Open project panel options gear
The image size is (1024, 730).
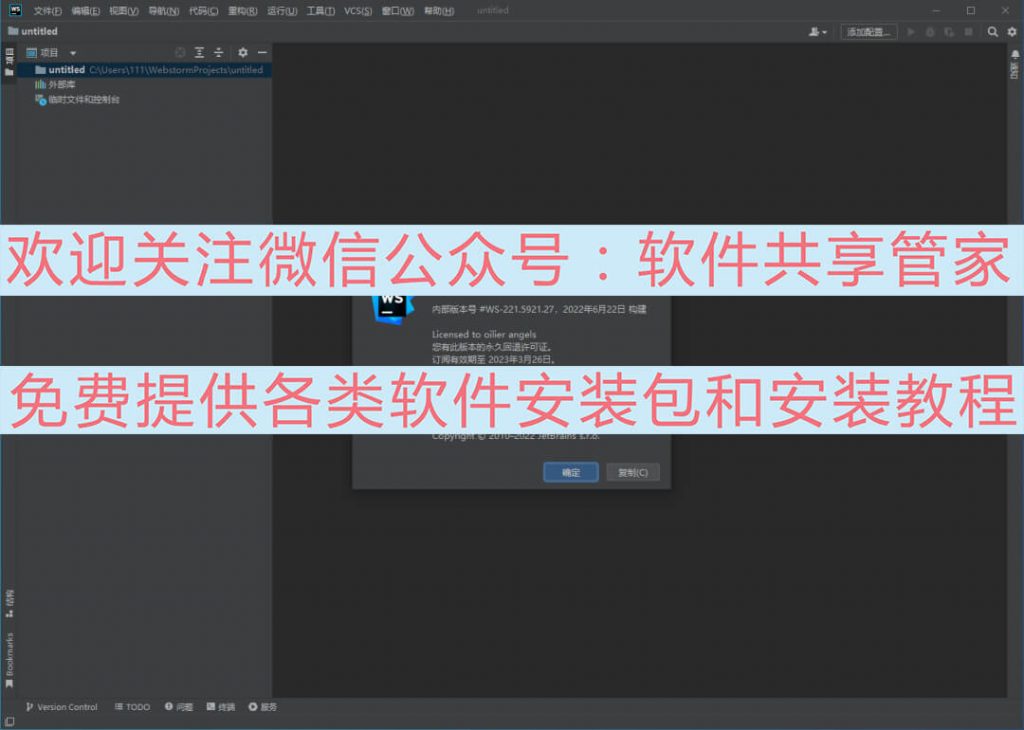pyautogui.click(x=243, y=52)
